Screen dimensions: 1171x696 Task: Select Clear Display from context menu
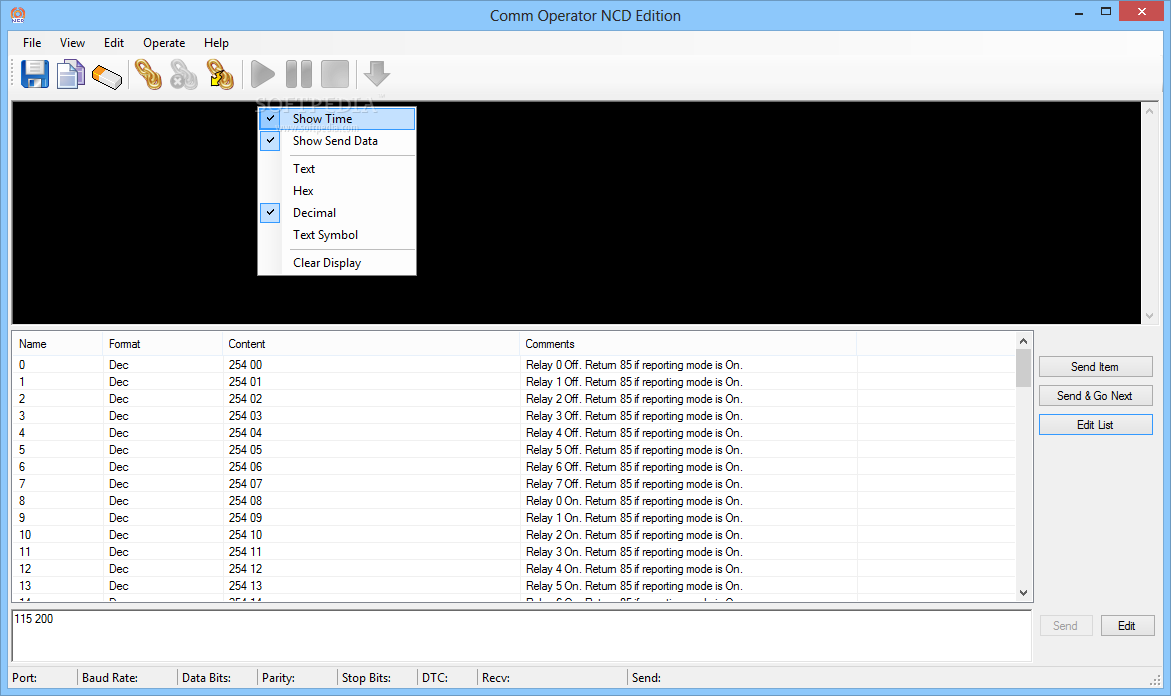337,263
